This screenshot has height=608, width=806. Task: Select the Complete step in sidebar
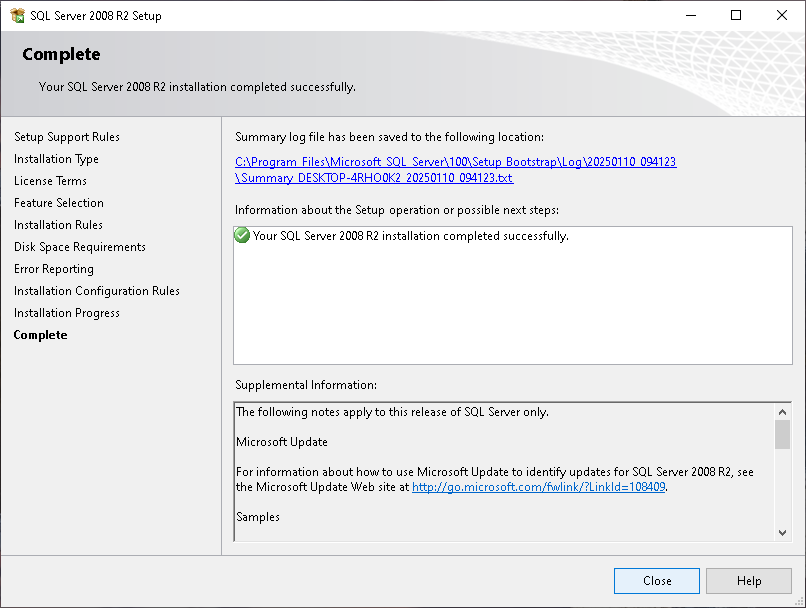(41, 335)
